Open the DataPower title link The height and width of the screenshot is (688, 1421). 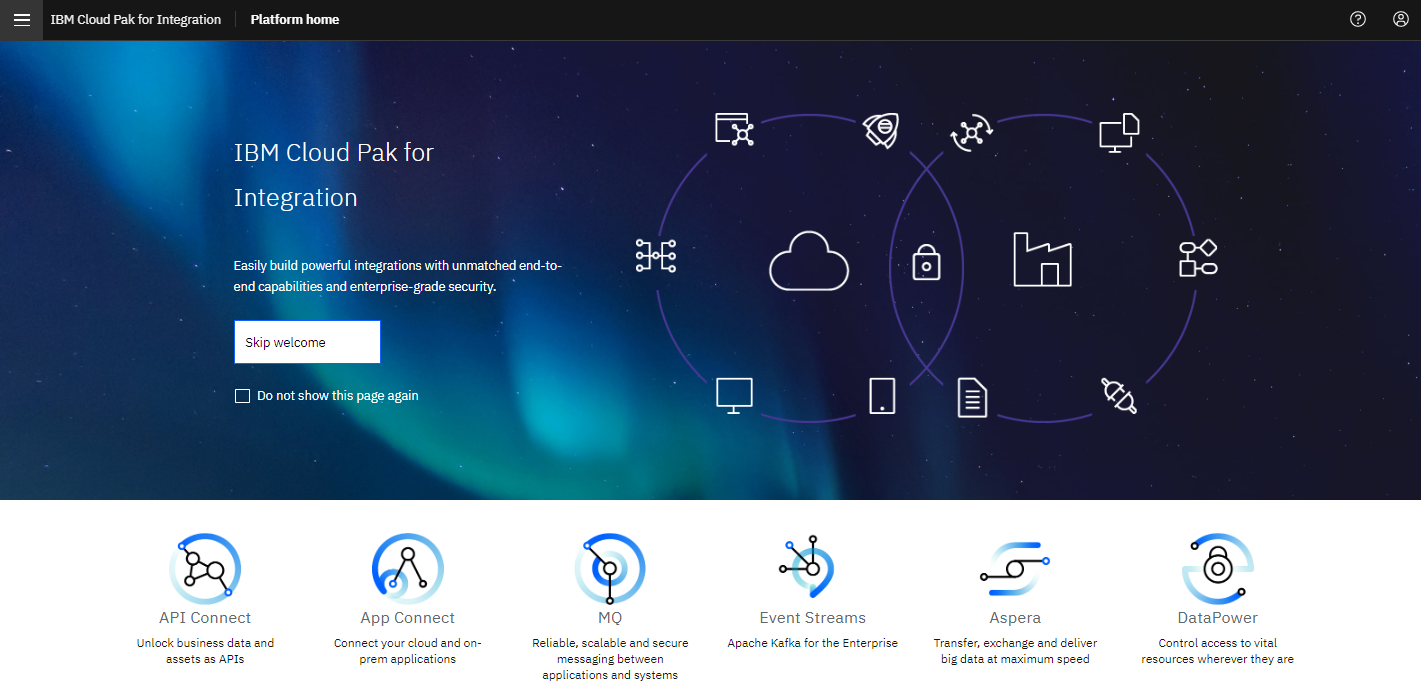tap(1218, 618)
